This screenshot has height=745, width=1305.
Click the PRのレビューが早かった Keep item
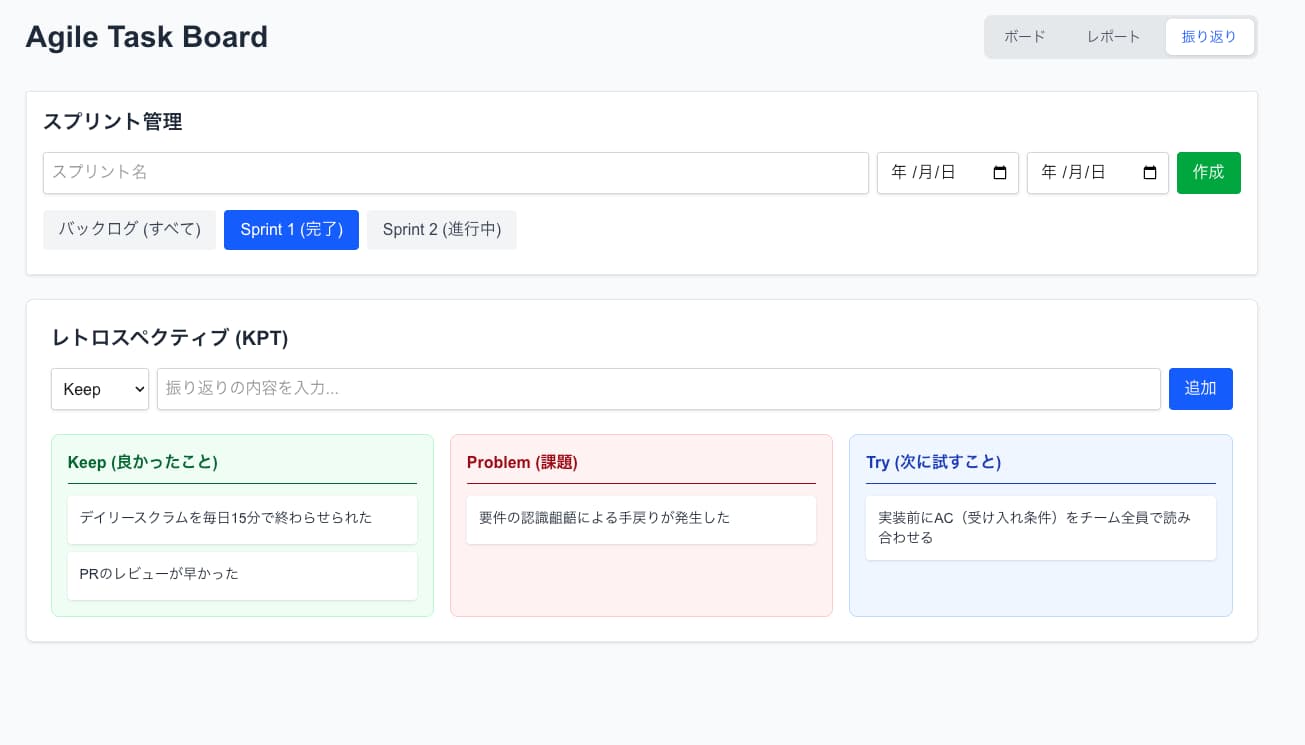pyautogui.click(x=242, y=575)
